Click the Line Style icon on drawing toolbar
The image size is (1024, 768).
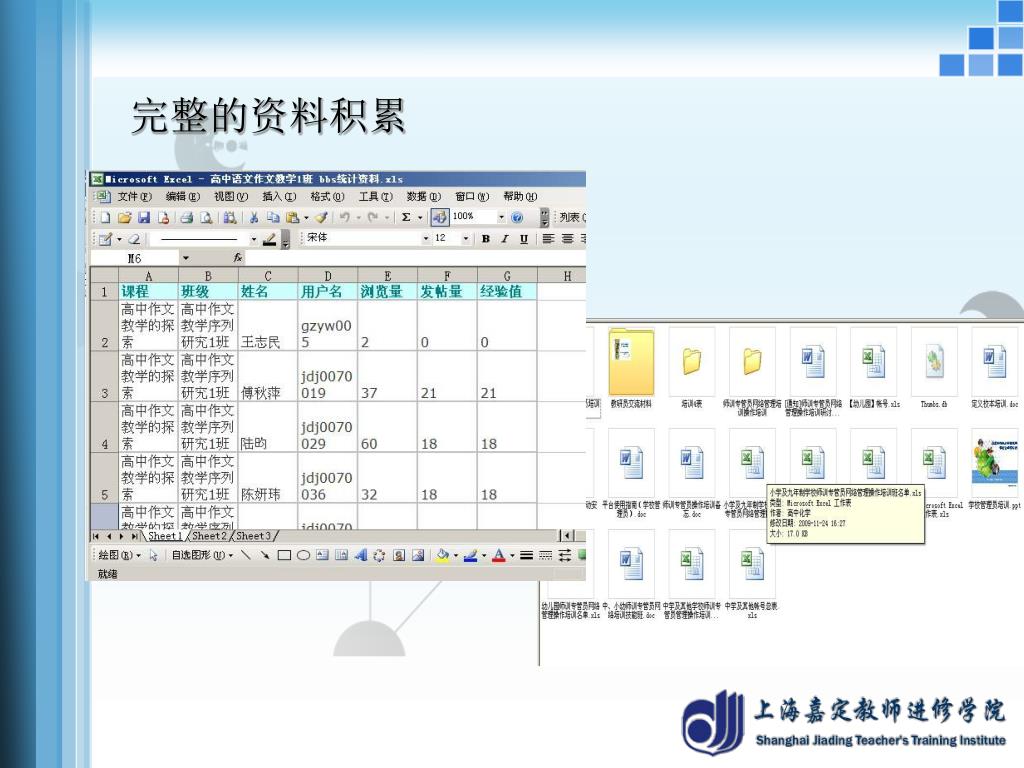526,555
